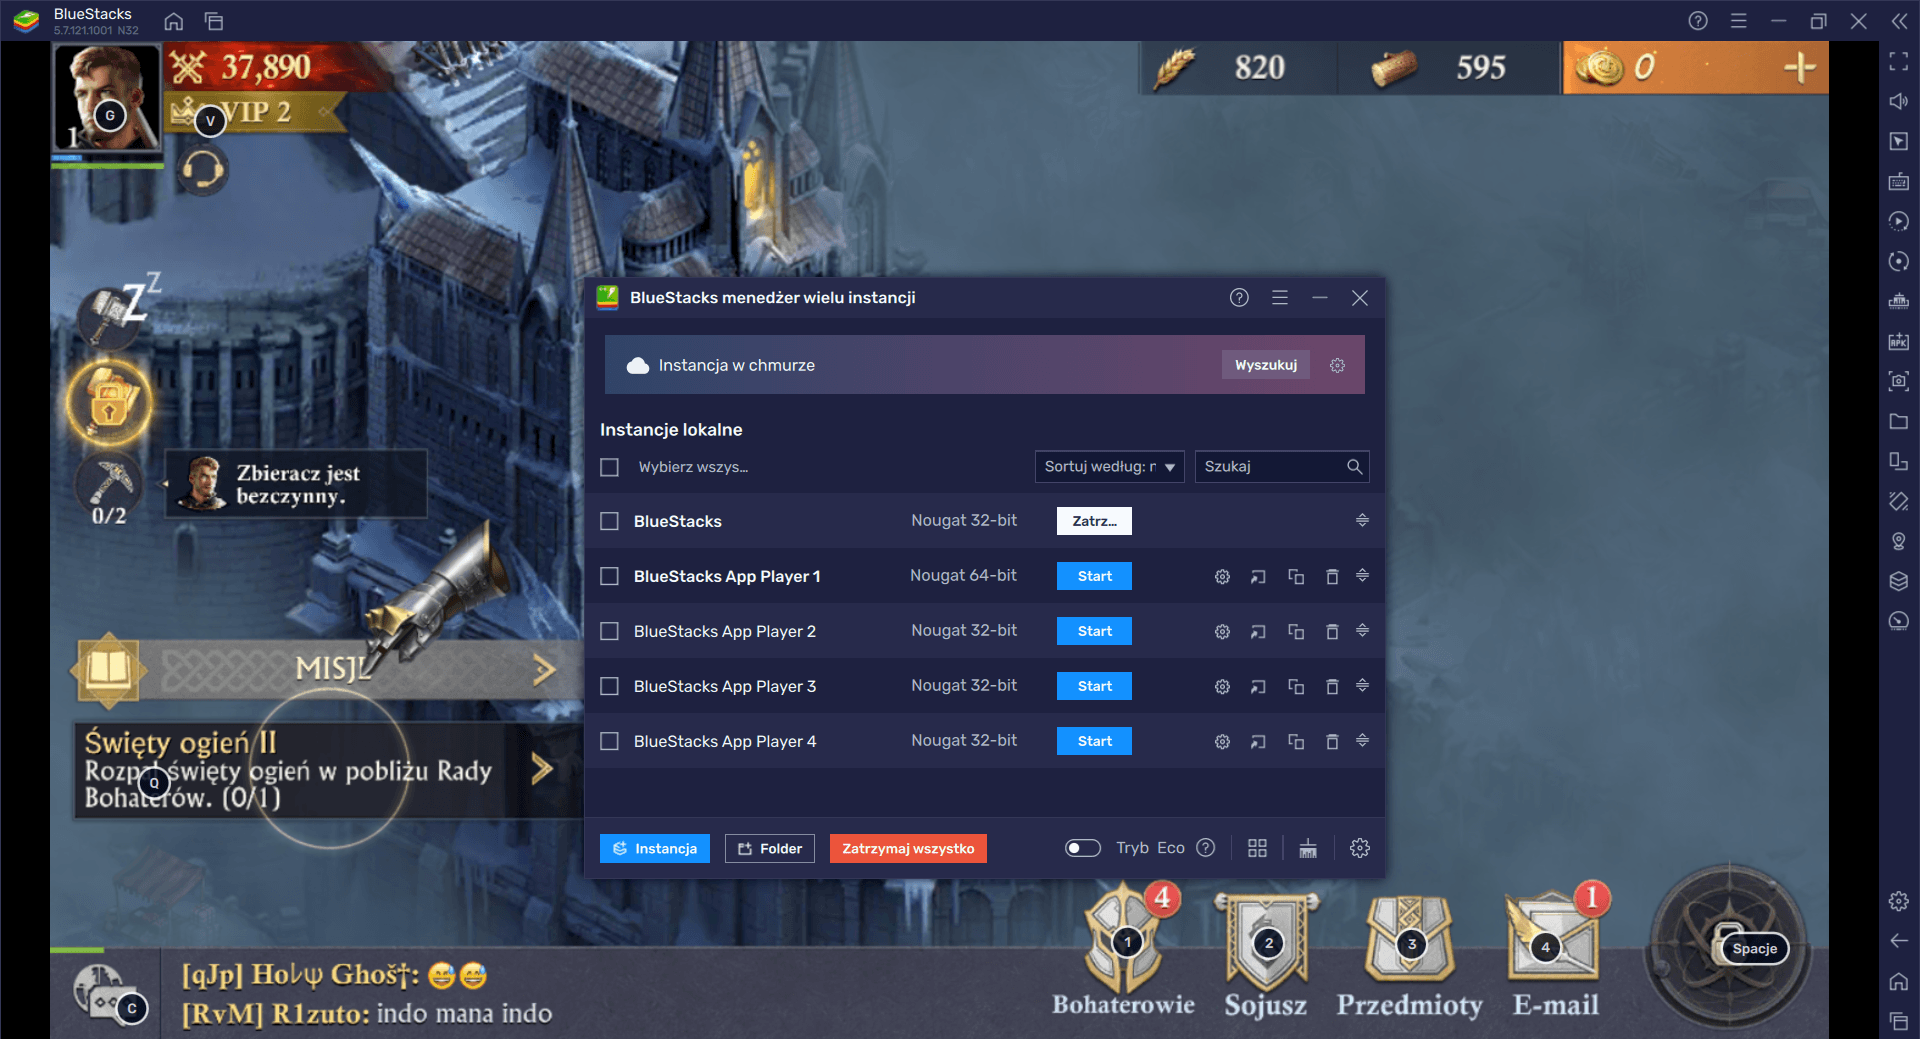
Task: Clone BlueStacks App Player 2 instance
Action: pos(1296,631)
